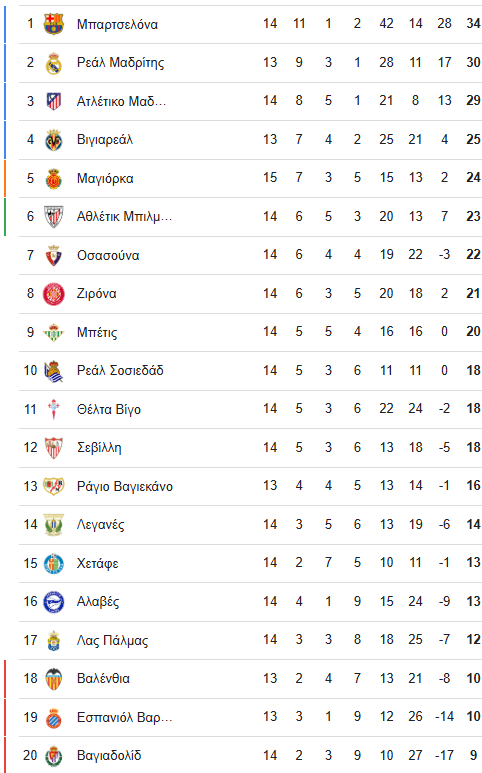
Task: Click the Σεβίλλη team name
Action: tap(99, 448)
